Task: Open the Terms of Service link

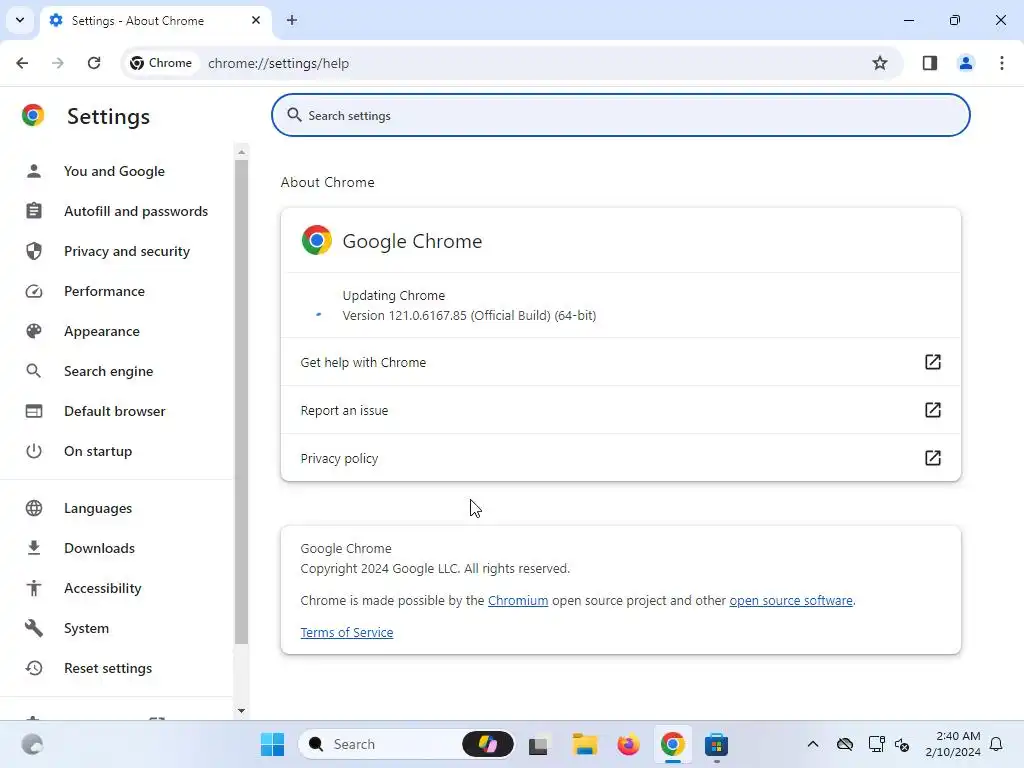Action: tap(347, 632)
